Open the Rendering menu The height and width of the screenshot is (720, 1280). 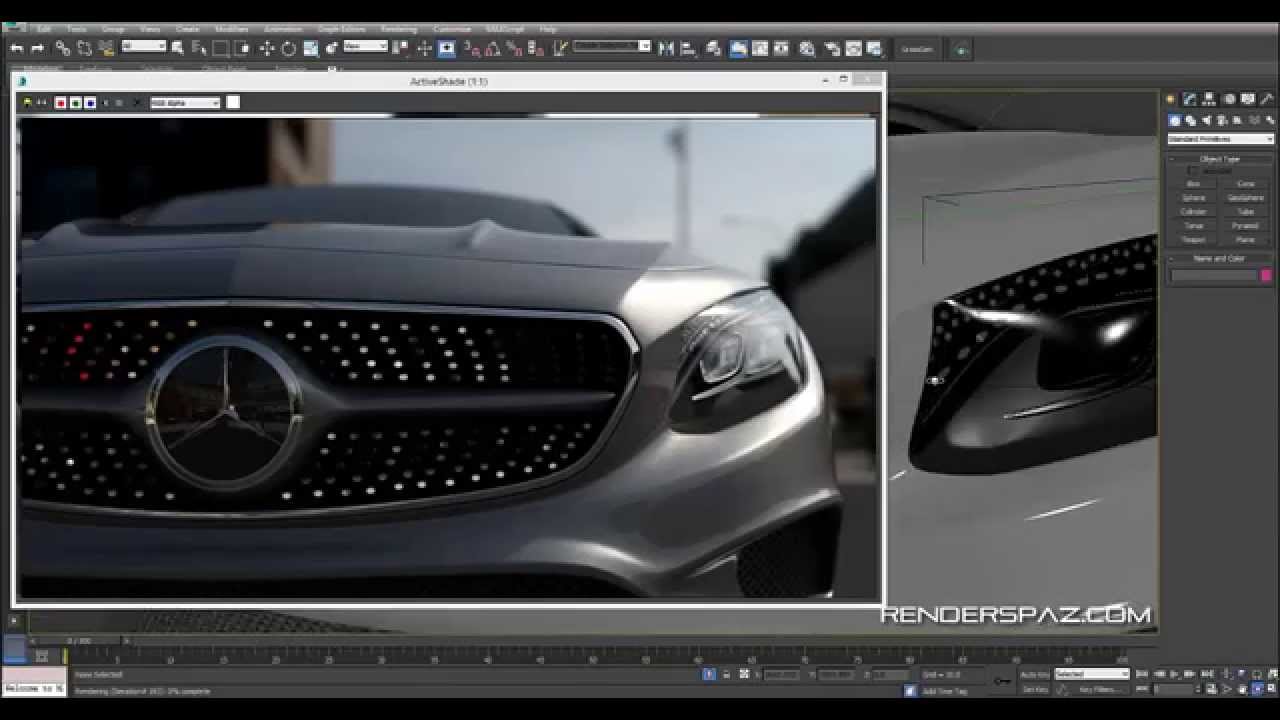tap(399, 29)
